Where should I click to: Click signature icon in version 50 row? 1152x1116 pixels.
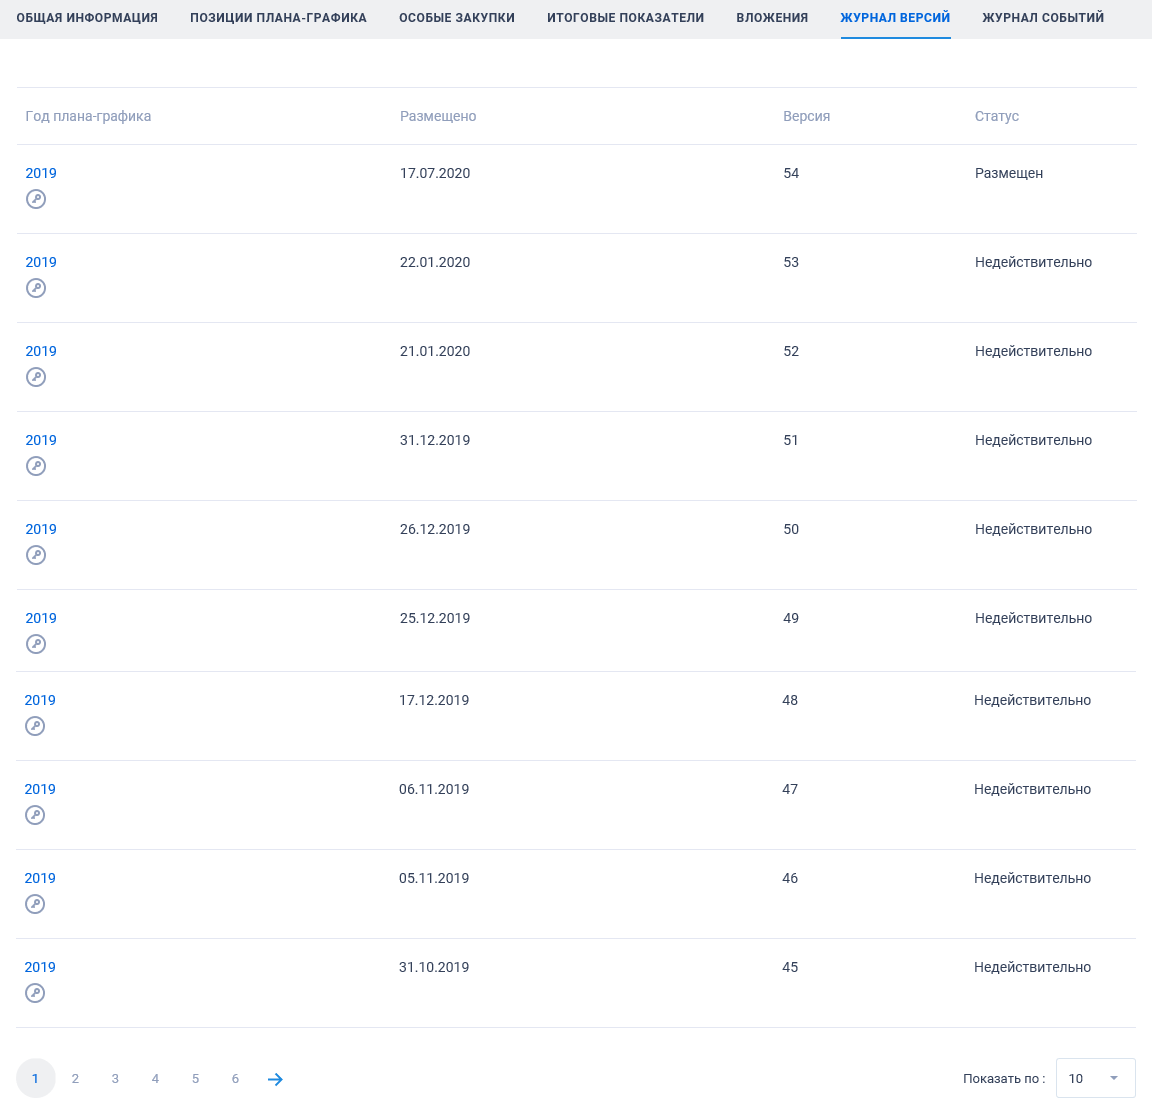(x=36, y=555)
